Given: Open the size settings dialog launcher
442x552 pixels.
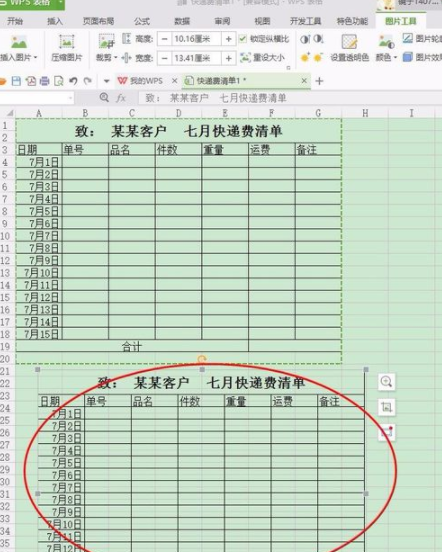Looking at the screenshot, I should pyautogui.click(x=288, y=68).
